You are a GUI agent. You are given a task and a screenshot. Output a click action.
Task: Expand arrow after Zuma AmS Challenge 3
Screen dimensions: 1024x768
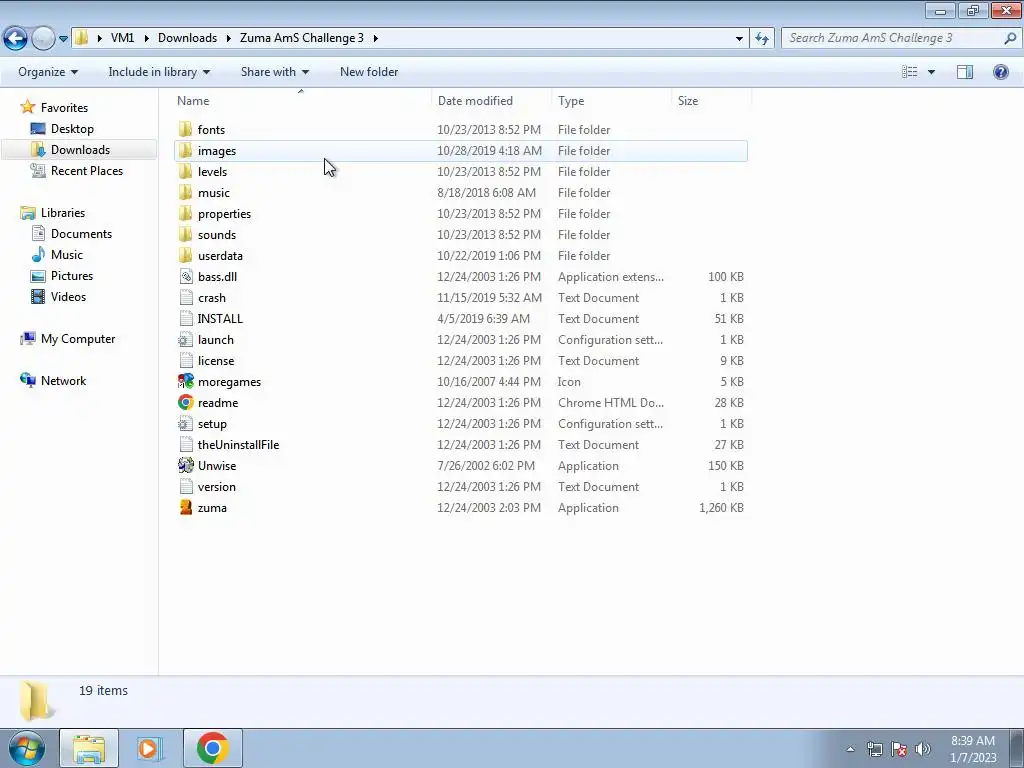pyautogui.click(x=376, y=39)
